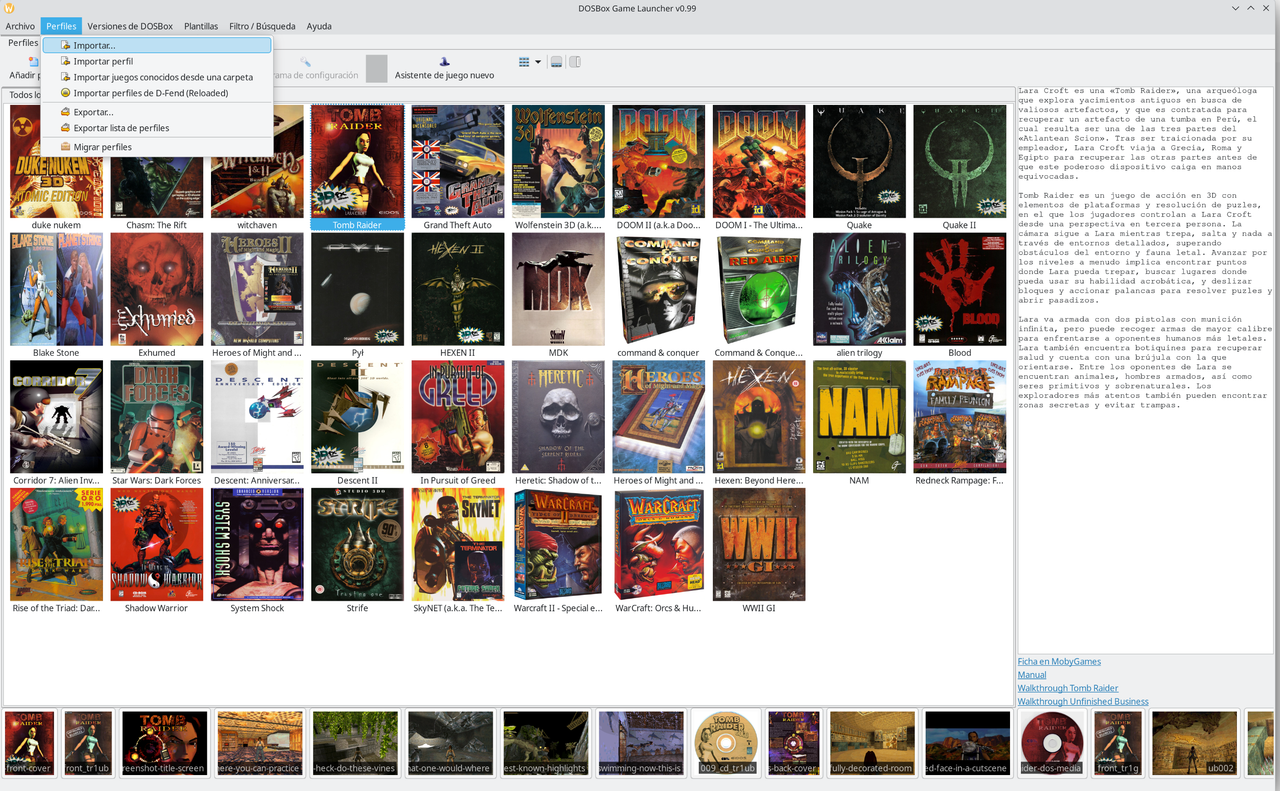This screenshot has width=1280, height=791.
Task: Select the Importar perfil menu entry
Action: (x=157, y=61)
